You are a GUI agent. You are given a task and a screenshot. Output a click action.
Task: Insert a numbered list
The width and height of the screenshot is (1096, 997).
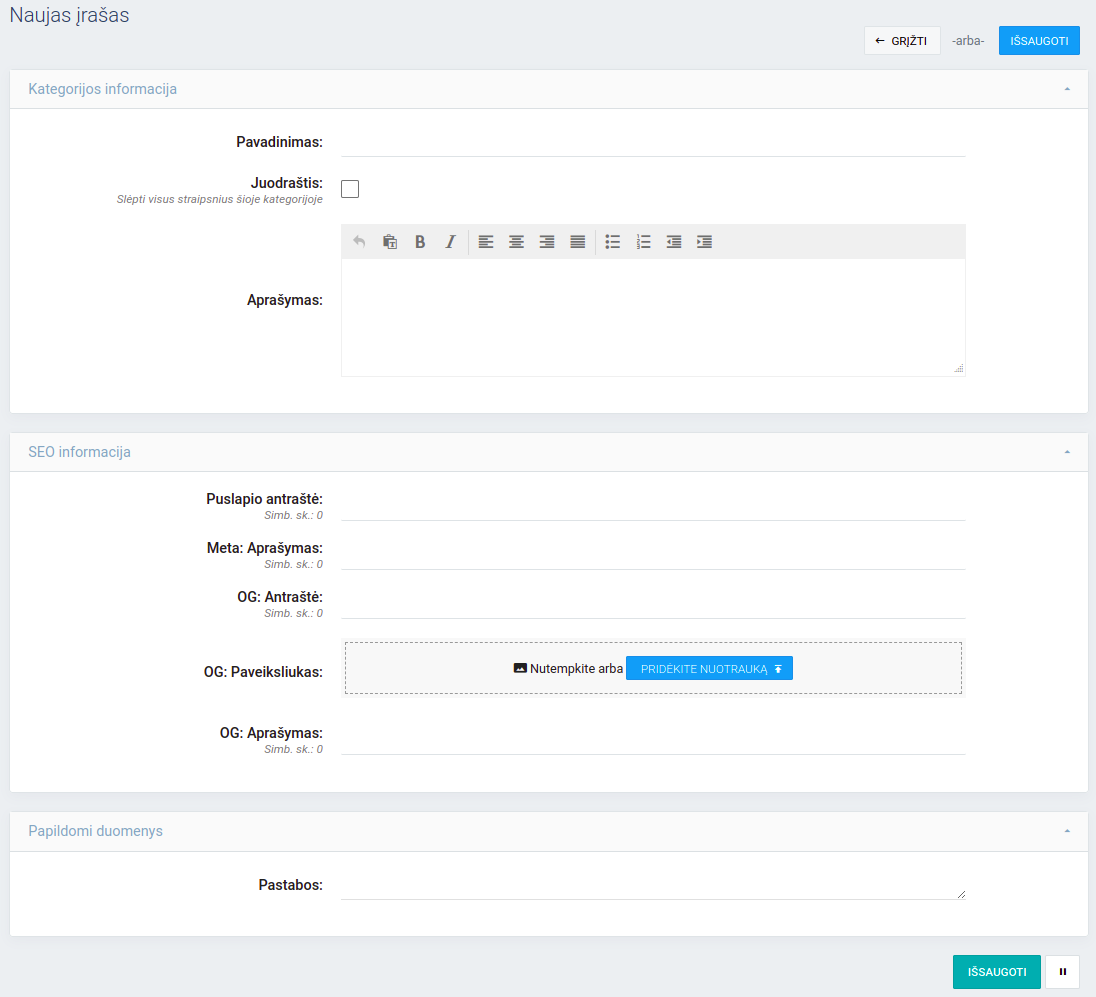point(644,242)
